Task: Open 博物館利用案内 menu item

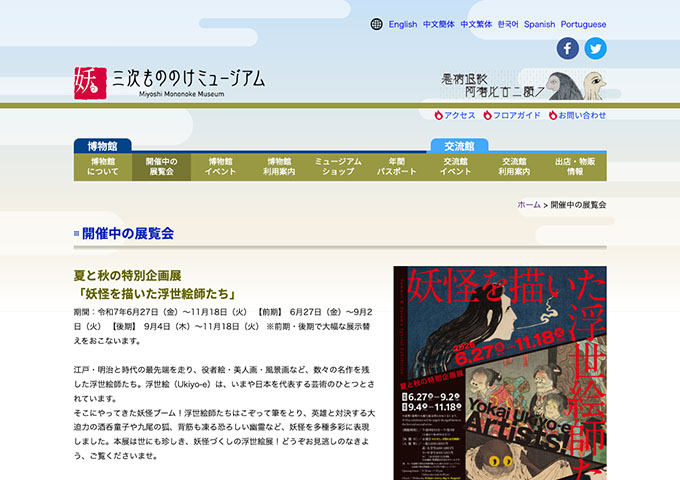Action: [x=279, y=167]
